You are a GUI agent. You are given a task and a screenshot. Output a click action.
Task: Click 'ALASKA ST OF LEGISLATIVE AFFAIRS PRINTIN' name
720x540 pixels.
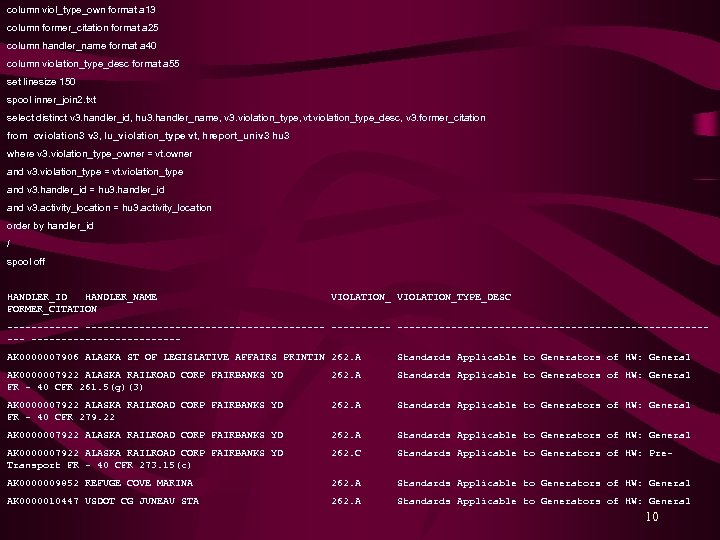205,357
